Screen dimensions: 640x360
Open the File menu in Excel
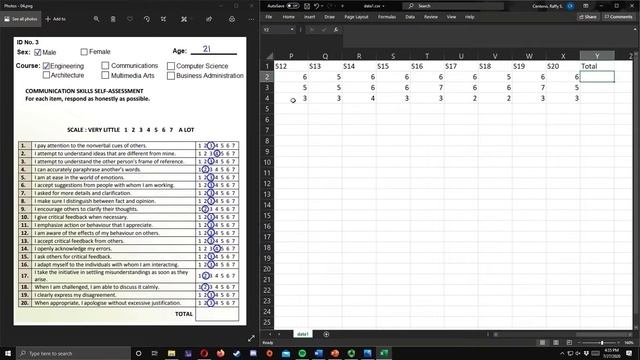(269, 17)
